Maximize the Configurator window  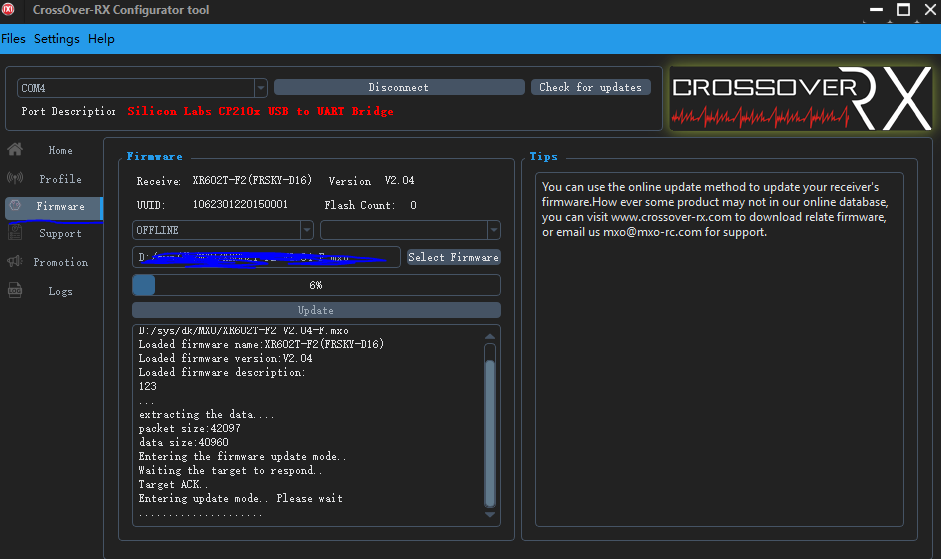click(903, 10)
